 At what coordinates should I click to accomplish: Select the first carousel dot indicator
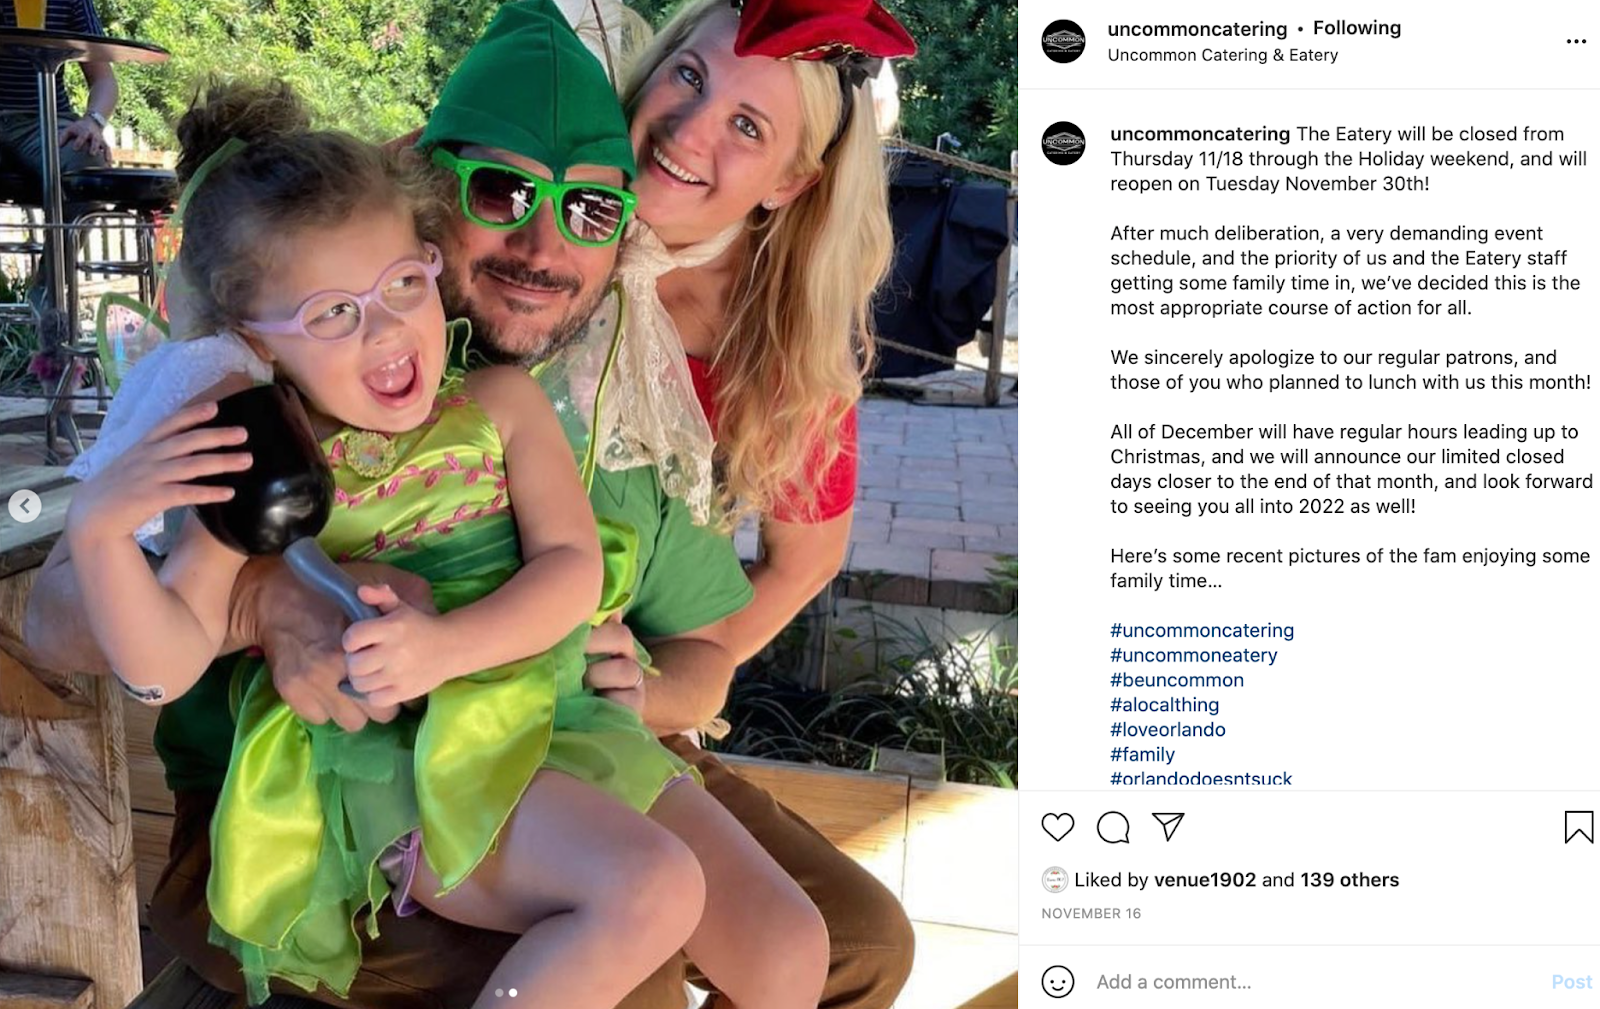click(499, 993)
